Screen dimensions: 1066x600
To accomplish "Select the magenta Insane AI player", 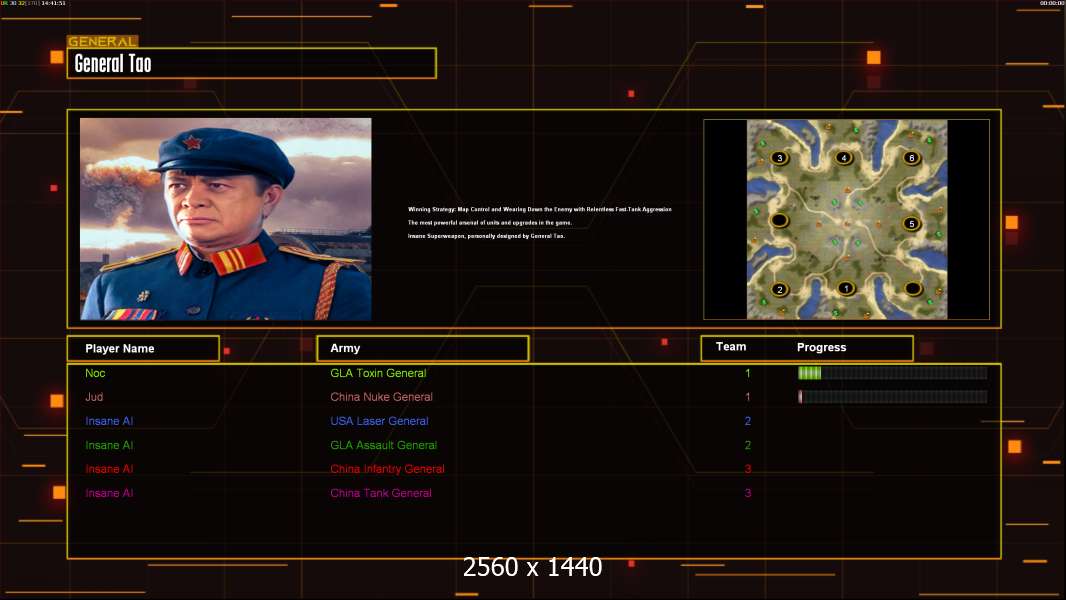I will [109, 493].
